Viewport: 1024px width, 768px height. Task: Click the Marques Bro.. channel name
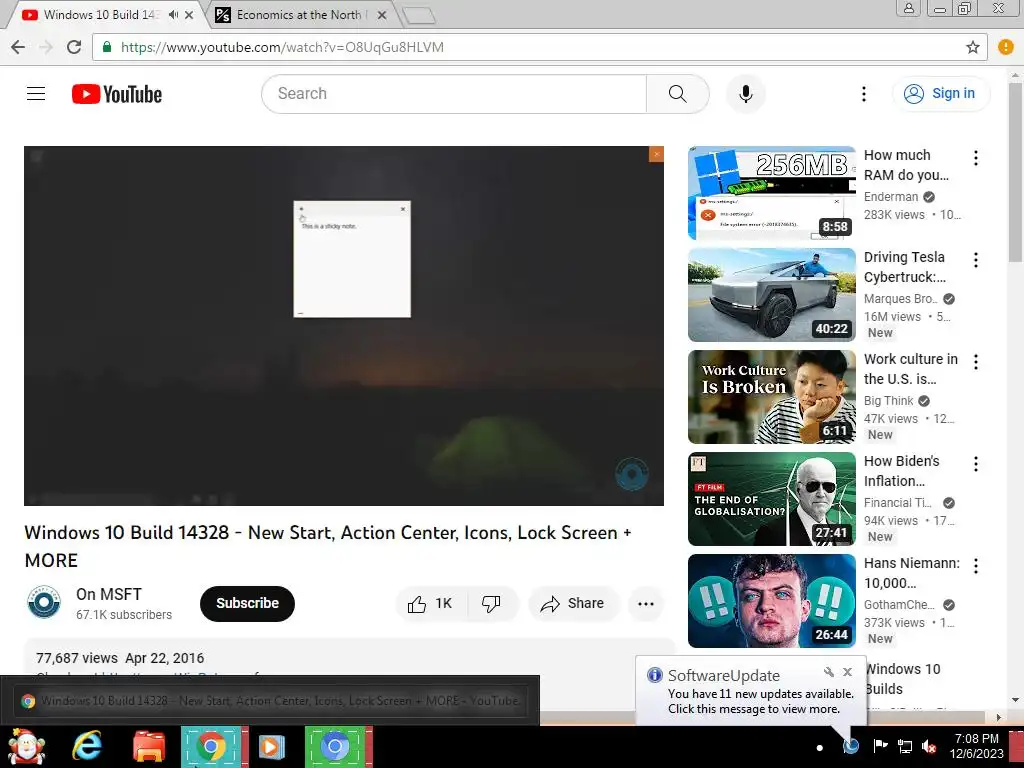901,298
